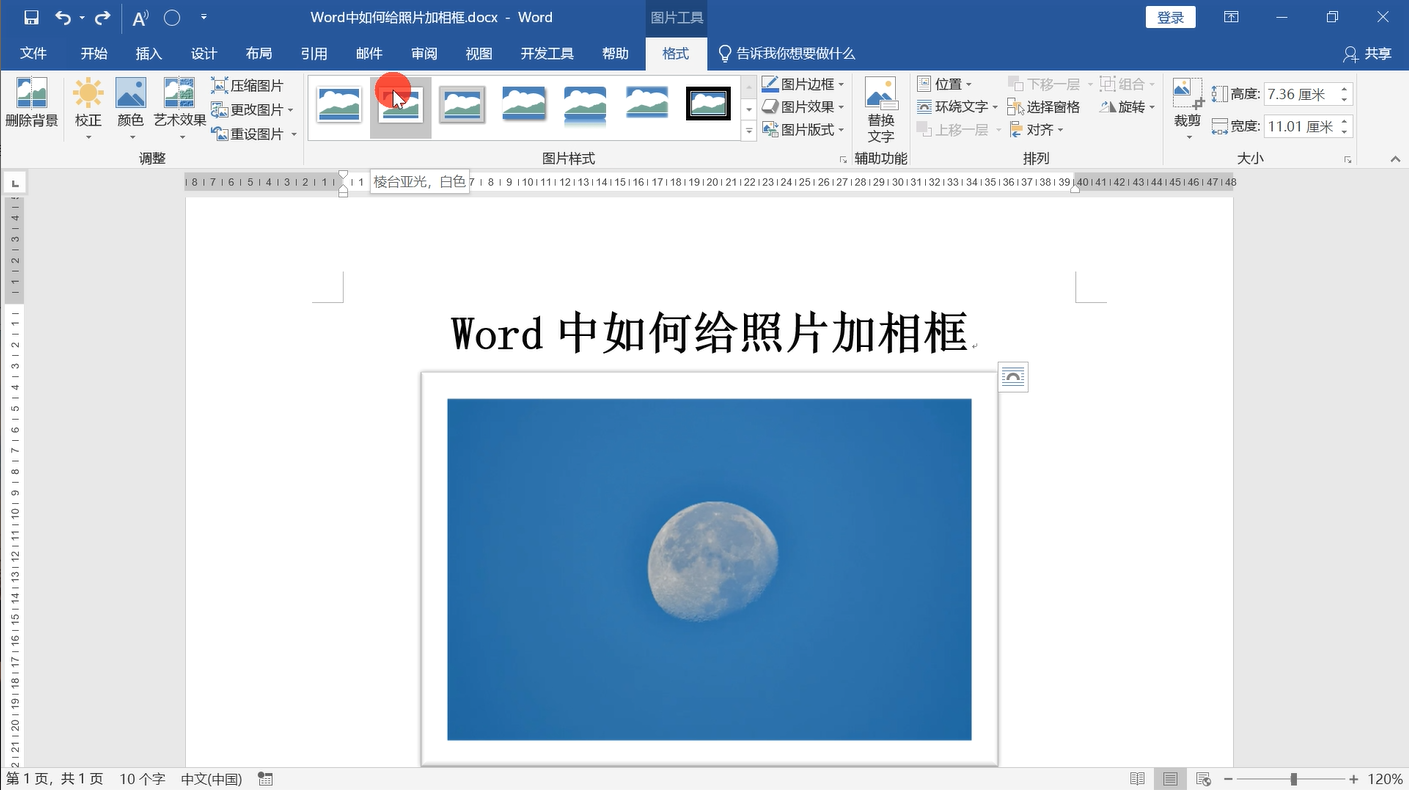The height and width of the screenshot is (790, 1409).
Task: Click the ruler tab selector icon
Action: tap(13, 182)
